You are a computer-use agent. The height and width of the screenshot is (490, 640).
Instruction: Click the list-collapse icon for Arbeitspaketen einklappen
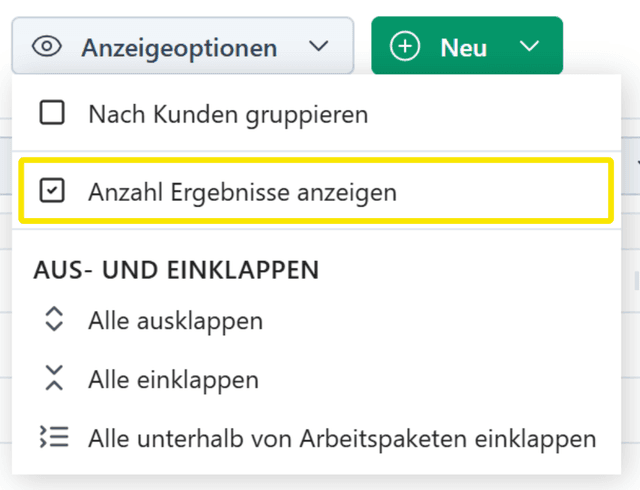54,438
